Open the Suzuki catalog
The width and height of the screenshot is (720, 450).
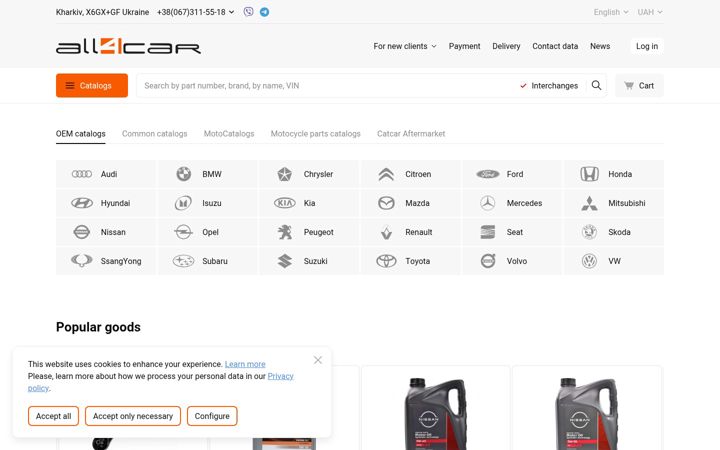(x=309, y=261)
